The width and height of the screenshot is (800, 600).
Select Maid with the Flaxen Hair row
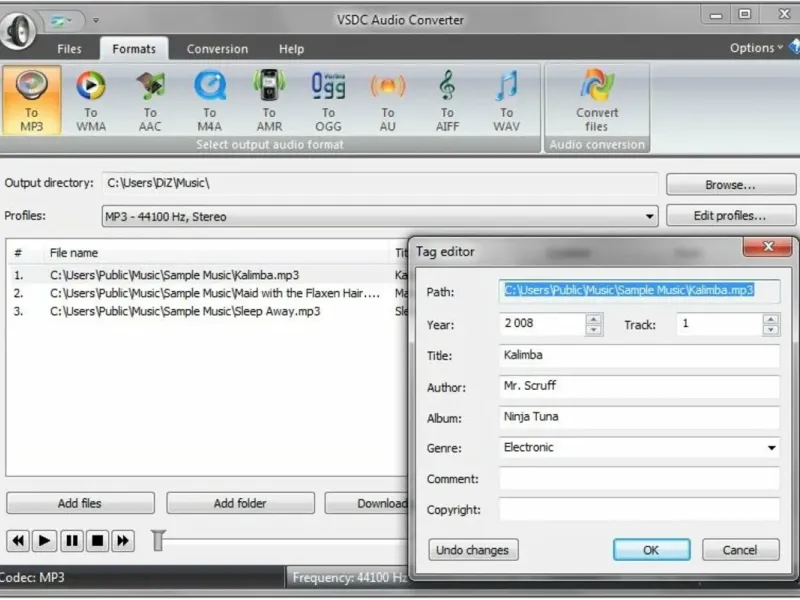[x=208, y=293]
